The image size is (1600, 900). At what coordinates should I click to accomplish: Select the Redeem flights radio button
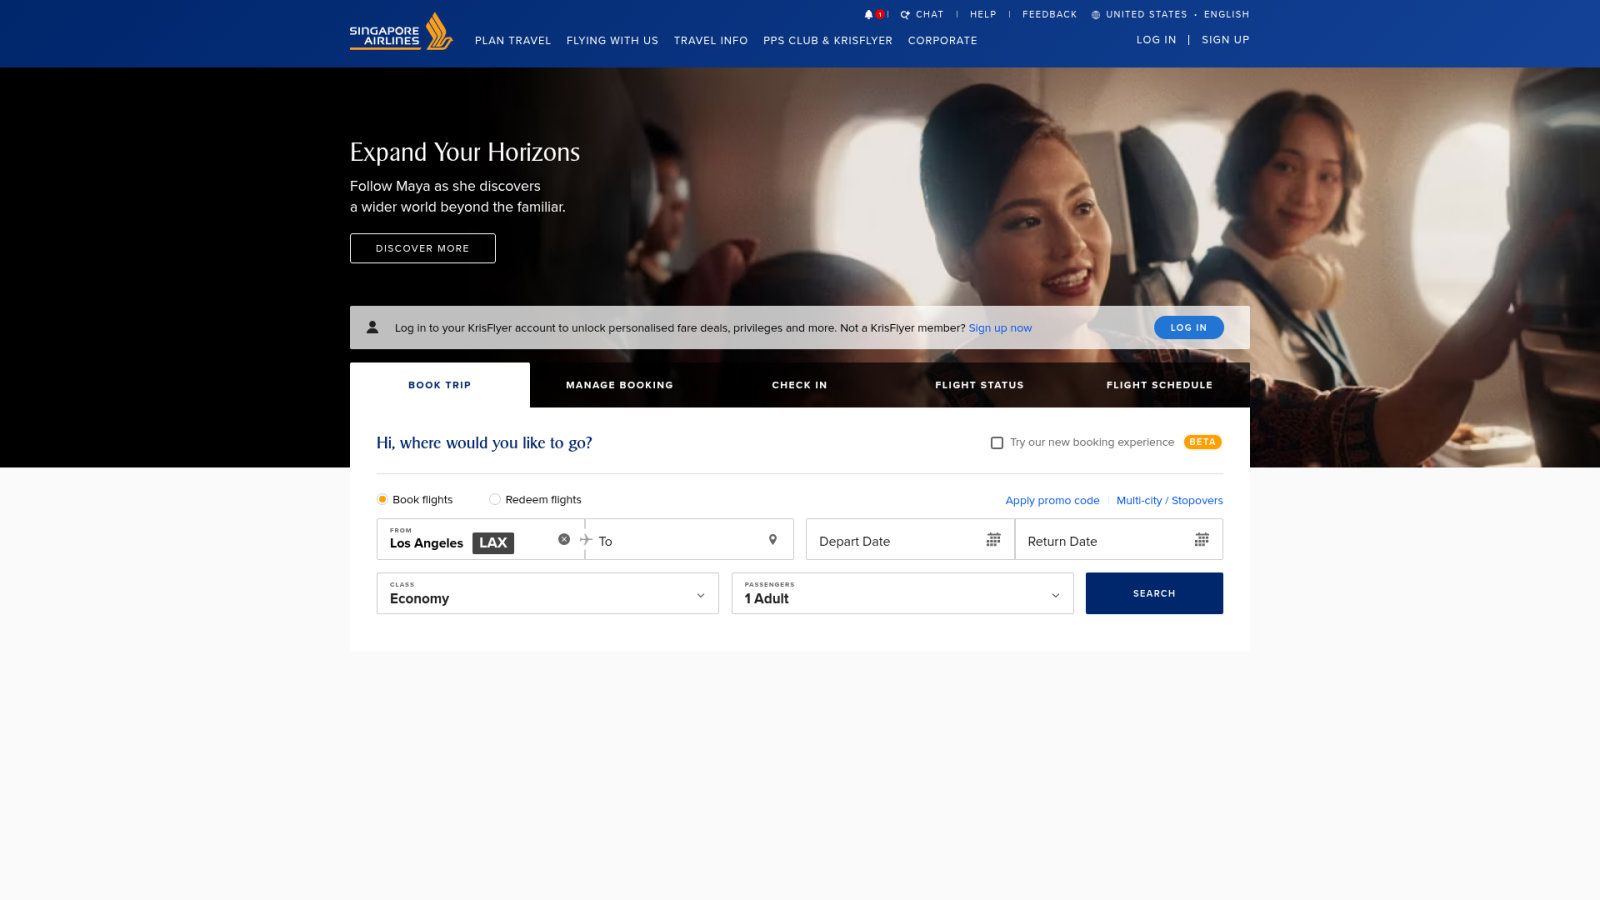point(495,499)
